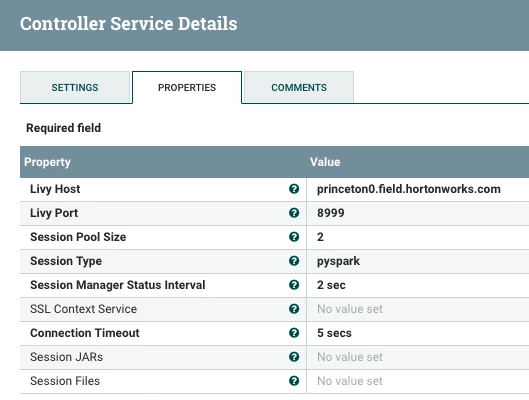The height and width of the screenshot is (400, 529).
Task: Edit Connection Timeout value 5 secs
Action: (x=334, y=333)
